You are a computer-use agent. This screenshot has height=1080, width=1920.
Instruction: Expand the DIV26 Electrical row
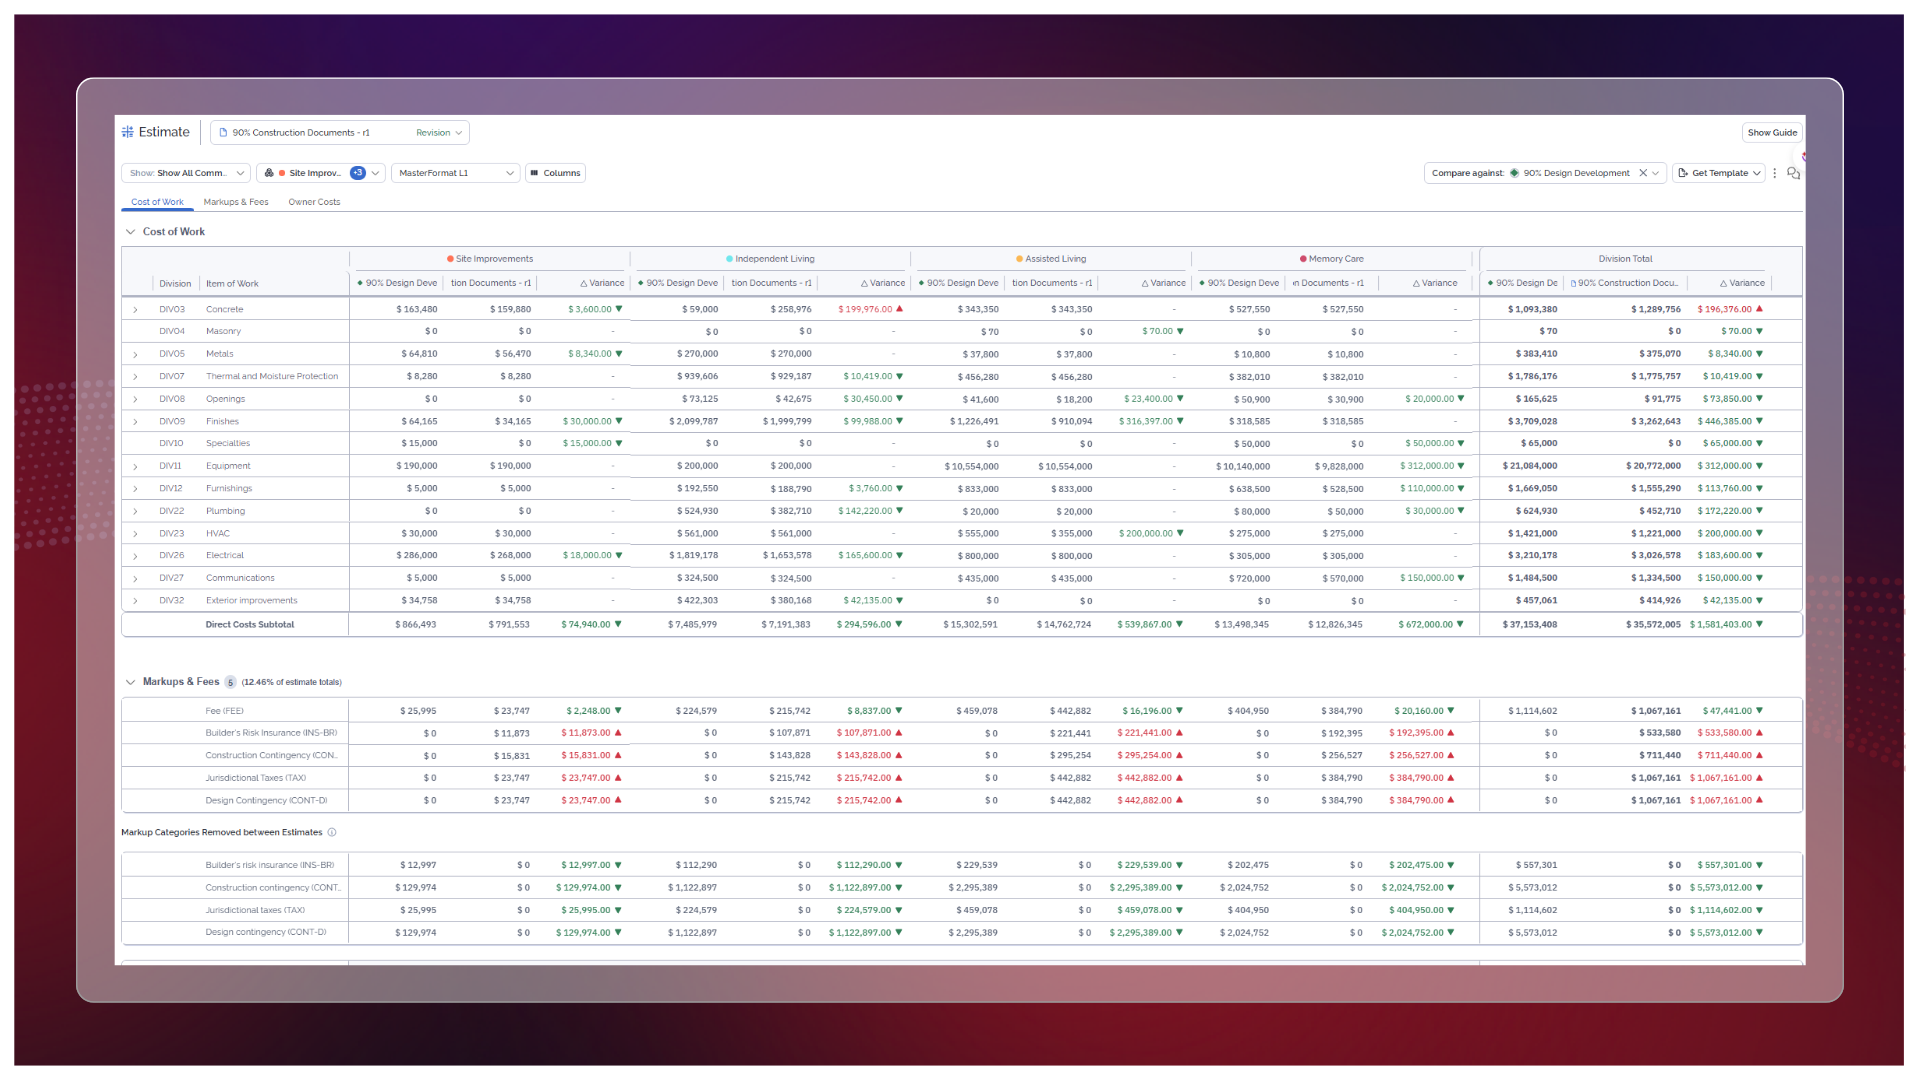[135, 556]
